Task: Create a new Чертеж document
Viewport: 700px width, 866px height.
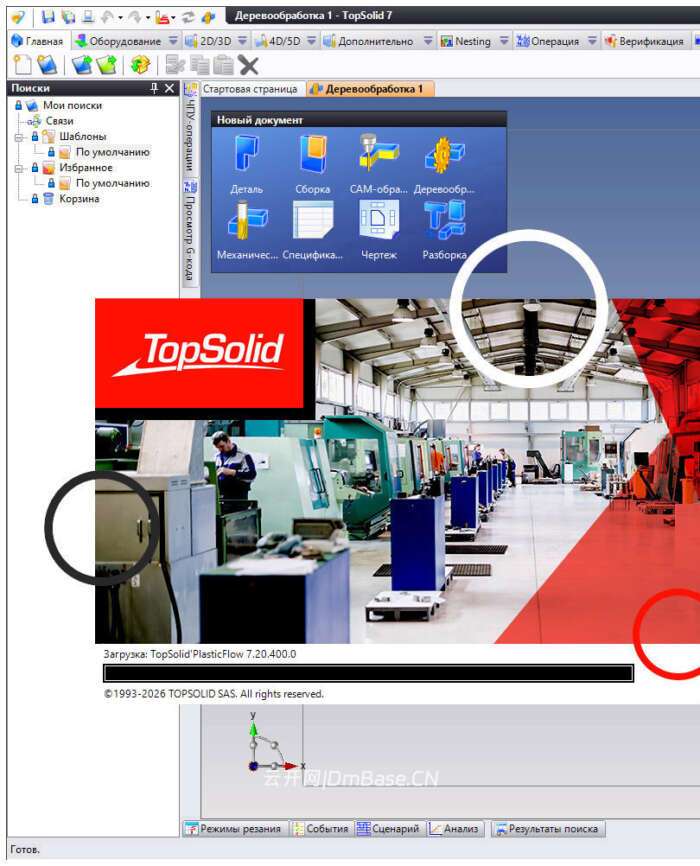Action: click(378, 230)
